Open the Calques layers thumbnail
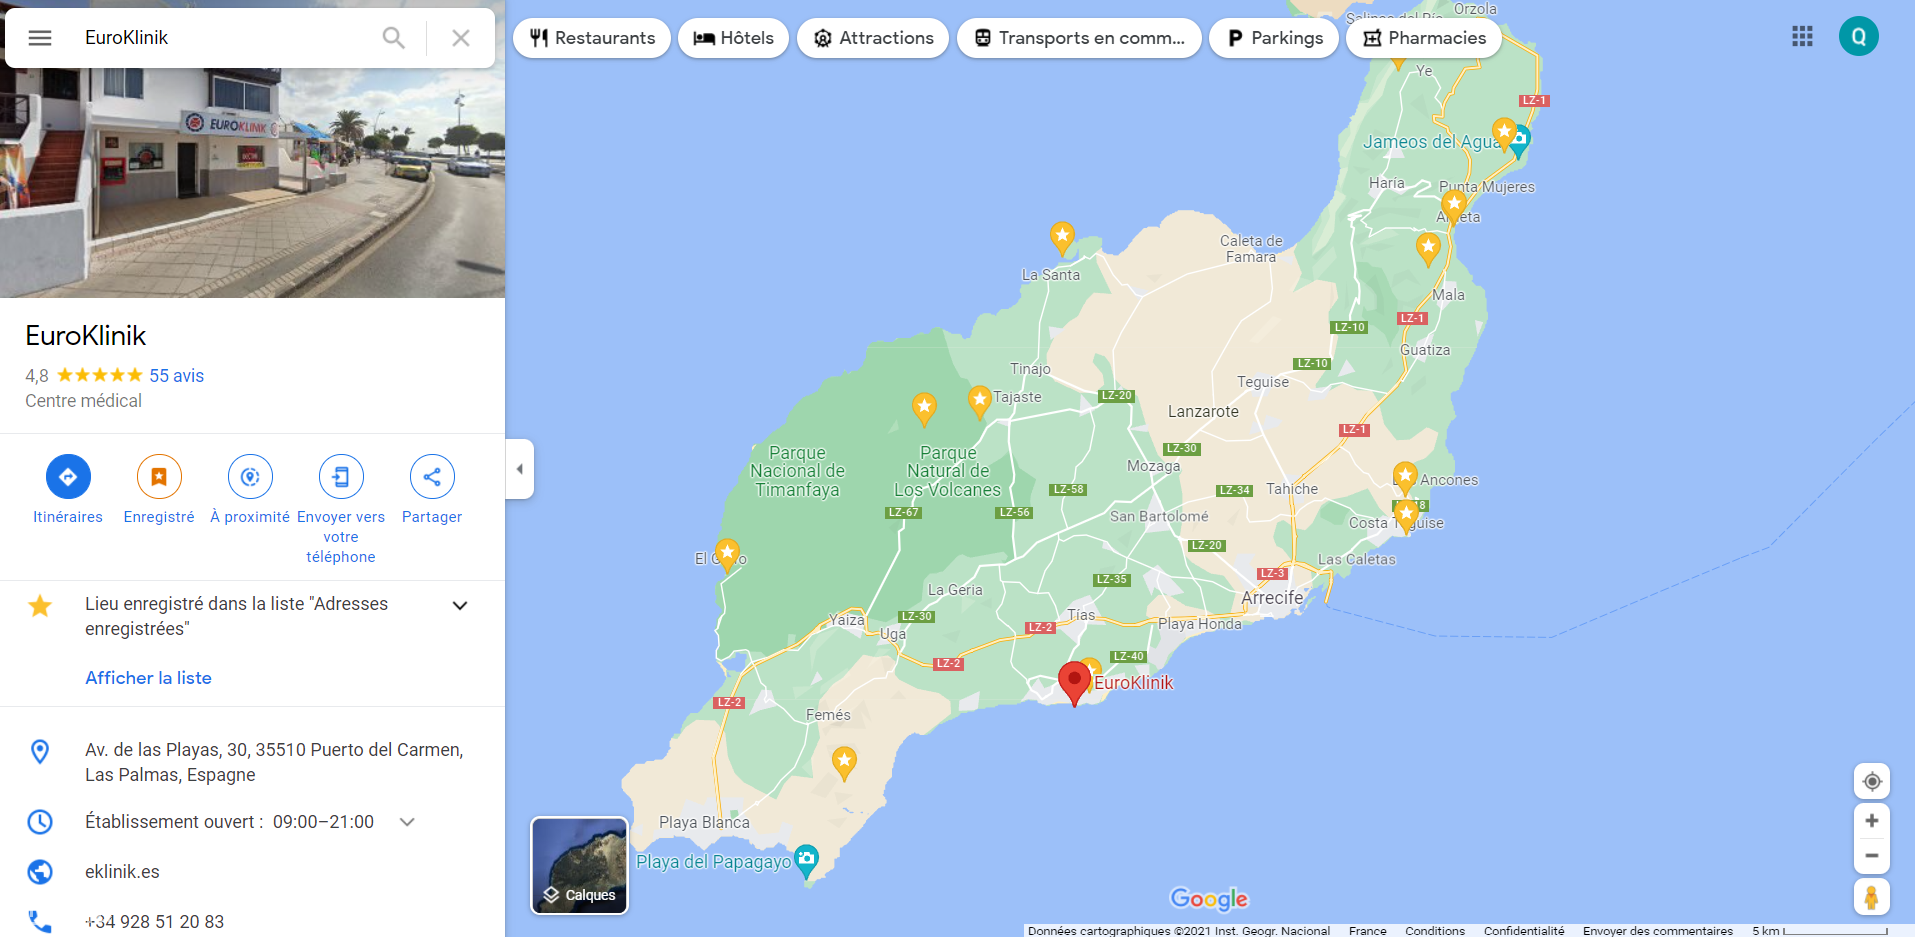Image resolution: width=1915 pixels, height=937 pixels. tap(580, 866)
